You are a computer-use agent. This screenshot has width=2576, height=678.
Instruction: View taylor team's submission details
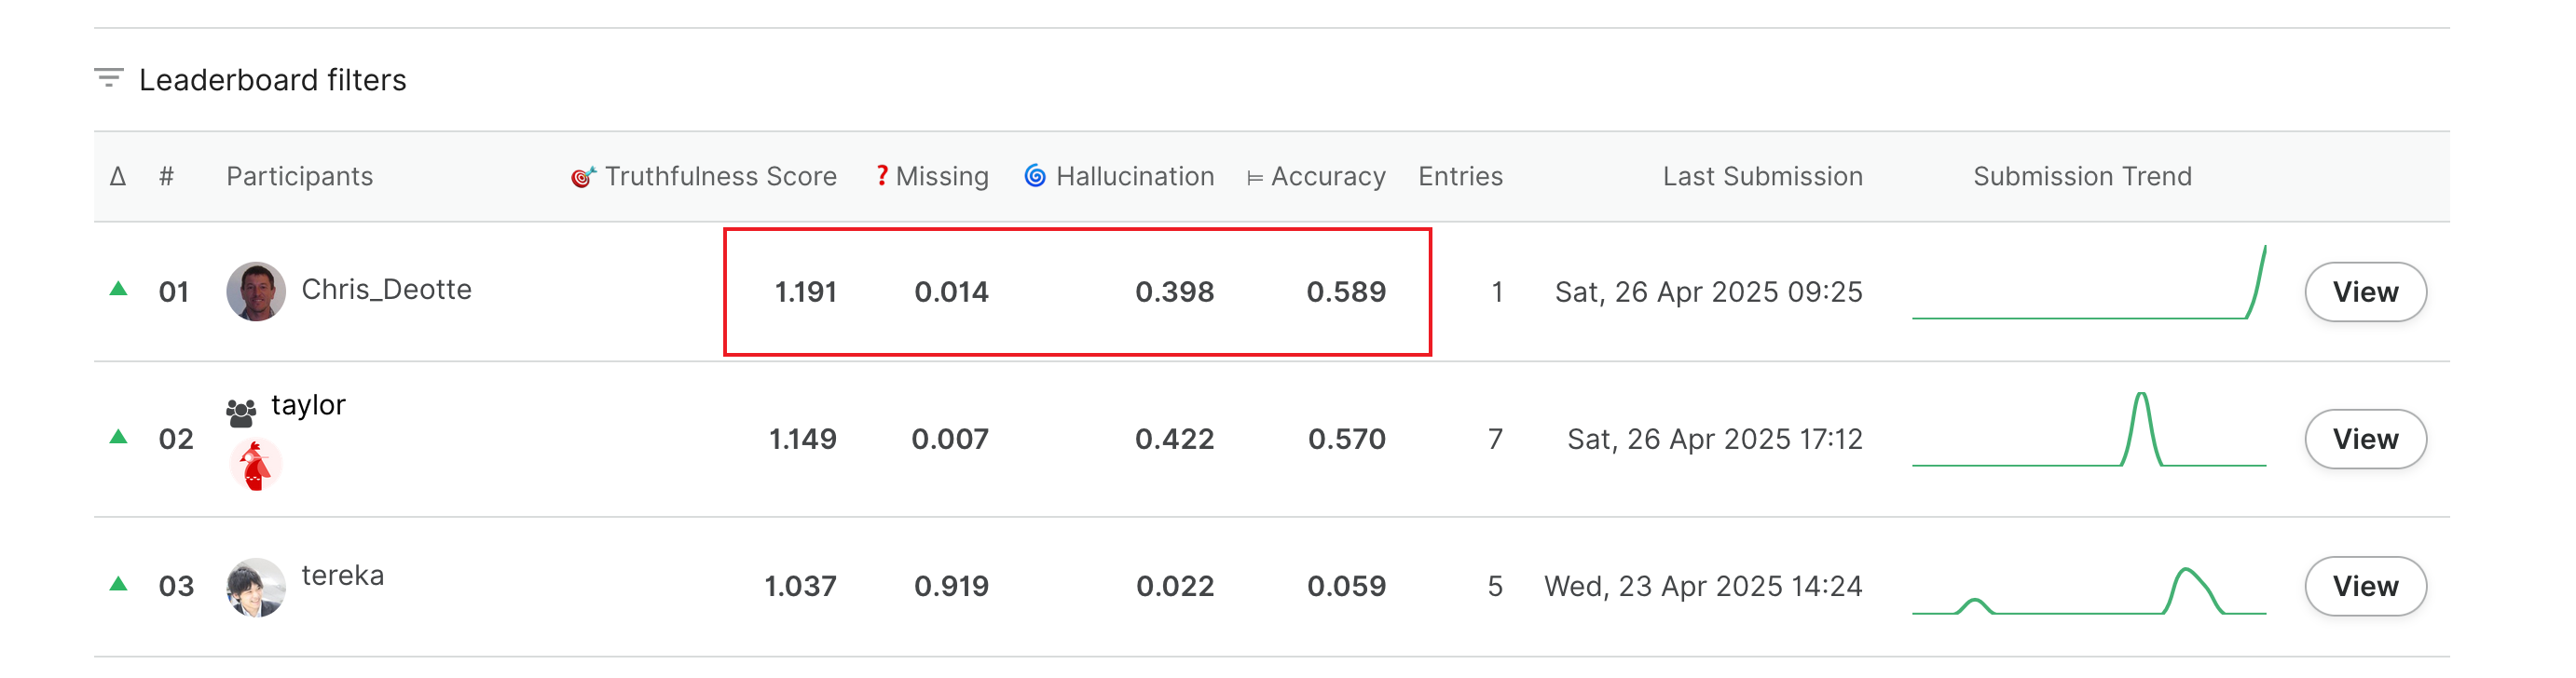[x=2365, y=438]
